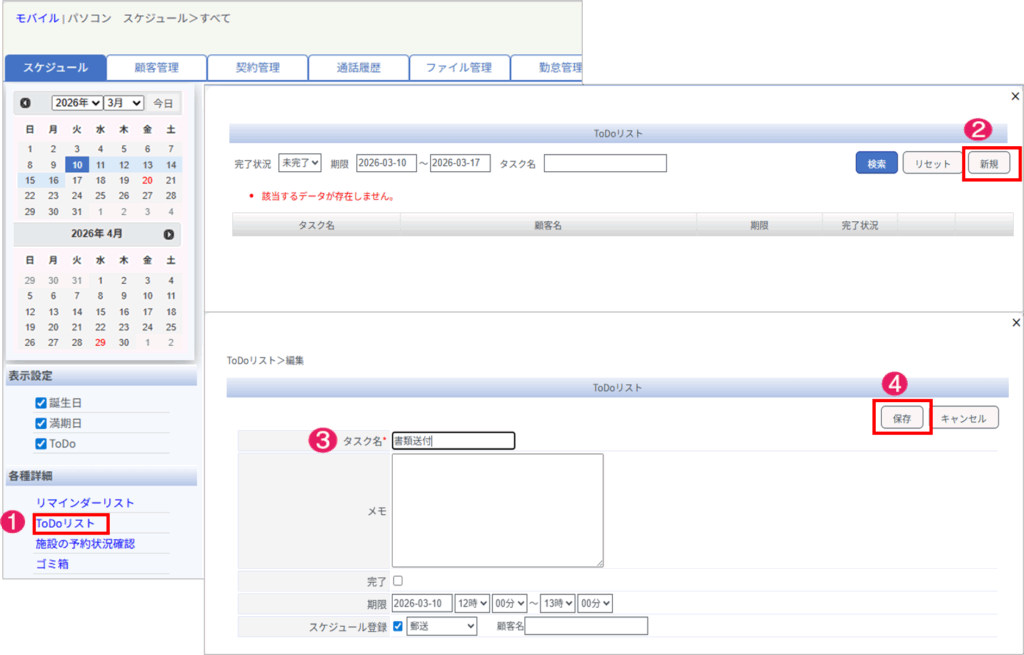This screenshot has height=655, width=1024.
Task: Switch to the 顧客管理 tab
Action: (156, 68)
